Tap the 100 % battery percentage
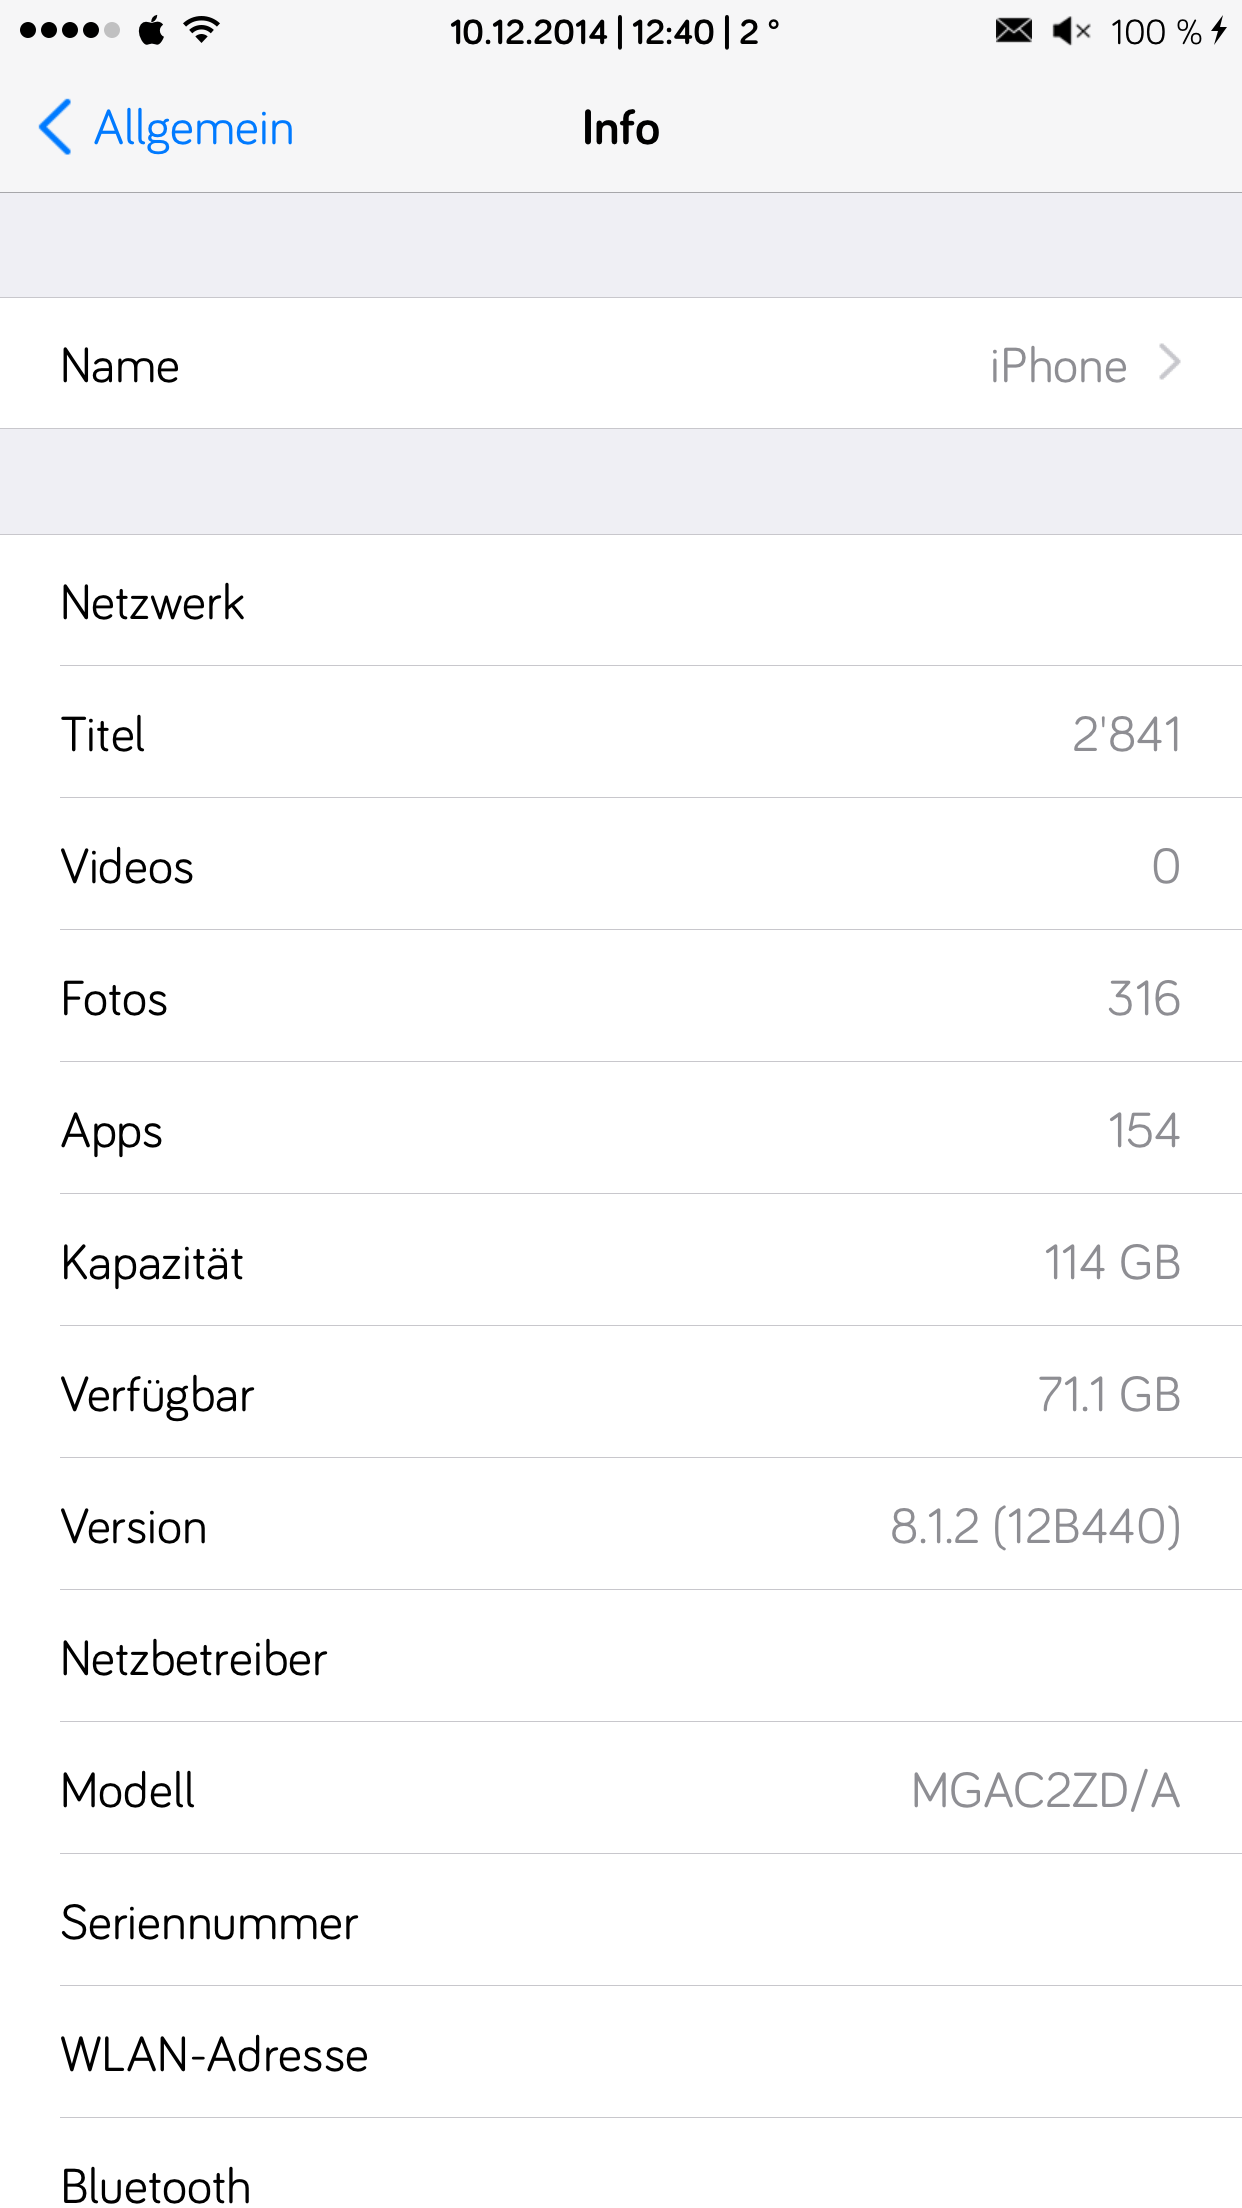 pos(1155,32)
